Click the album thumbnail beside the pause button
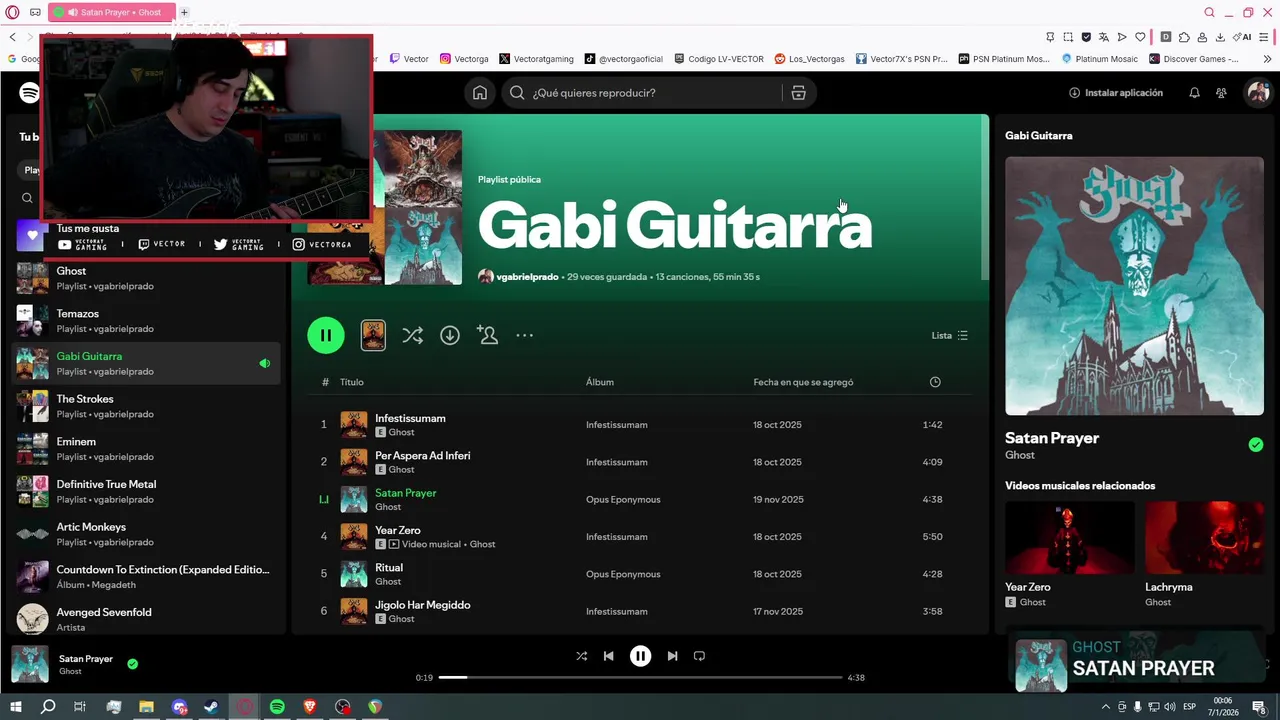Image resolution: width=1280 pixels, height=720 pixels. pos(373,335)
